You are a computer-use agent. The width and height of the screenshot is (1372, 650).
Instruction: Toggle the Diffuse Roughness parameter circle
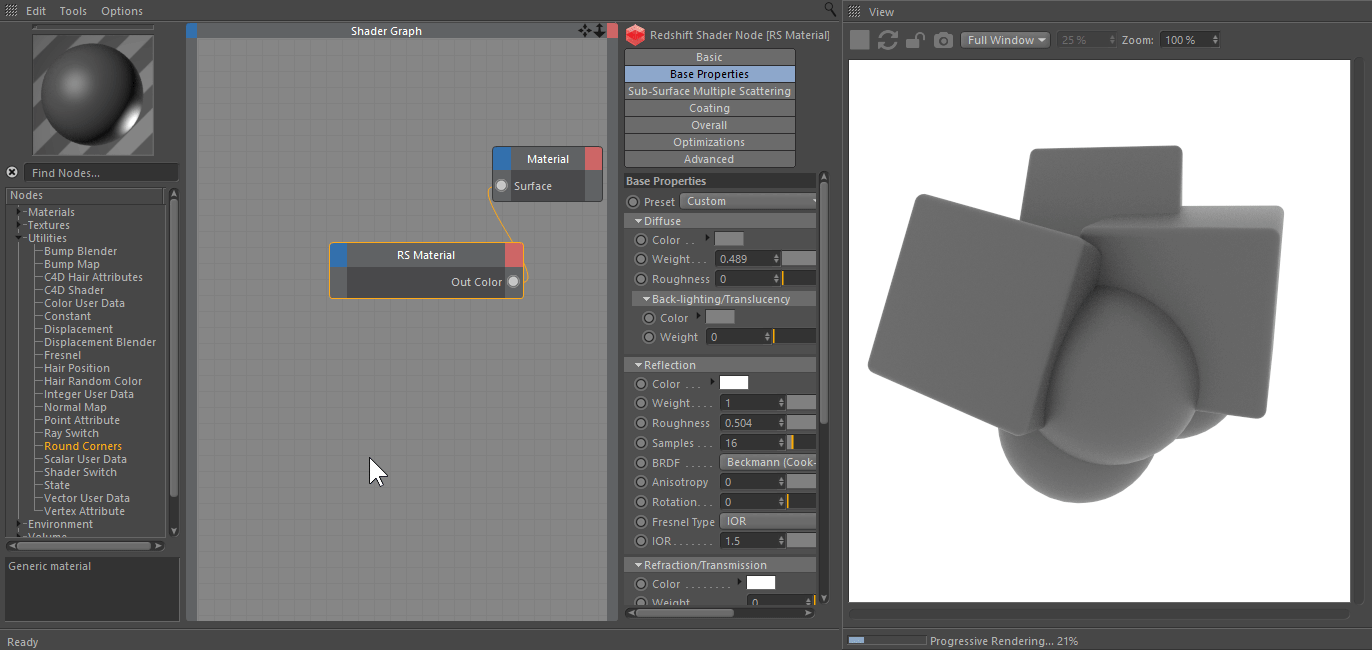(641, 279)
